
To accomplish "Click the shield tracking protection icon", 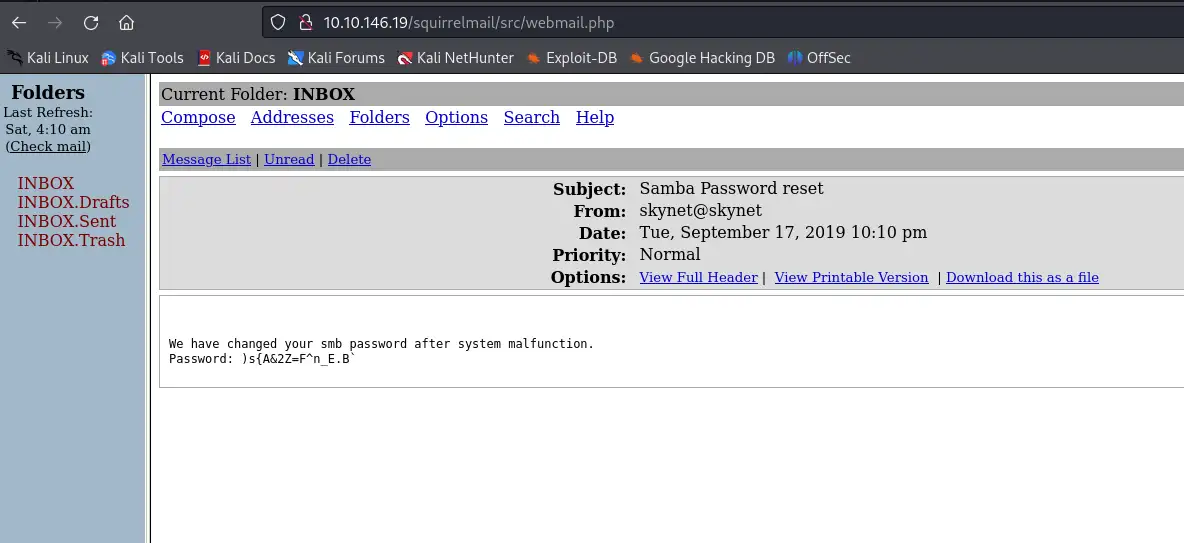I will (280, 22).
